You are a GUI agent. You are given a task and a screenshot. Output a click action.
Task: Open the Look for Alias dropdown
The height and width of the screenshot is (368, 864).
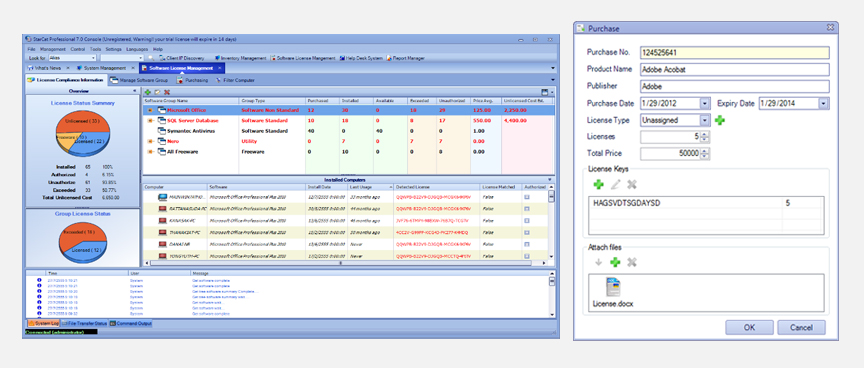coord(93,57)
